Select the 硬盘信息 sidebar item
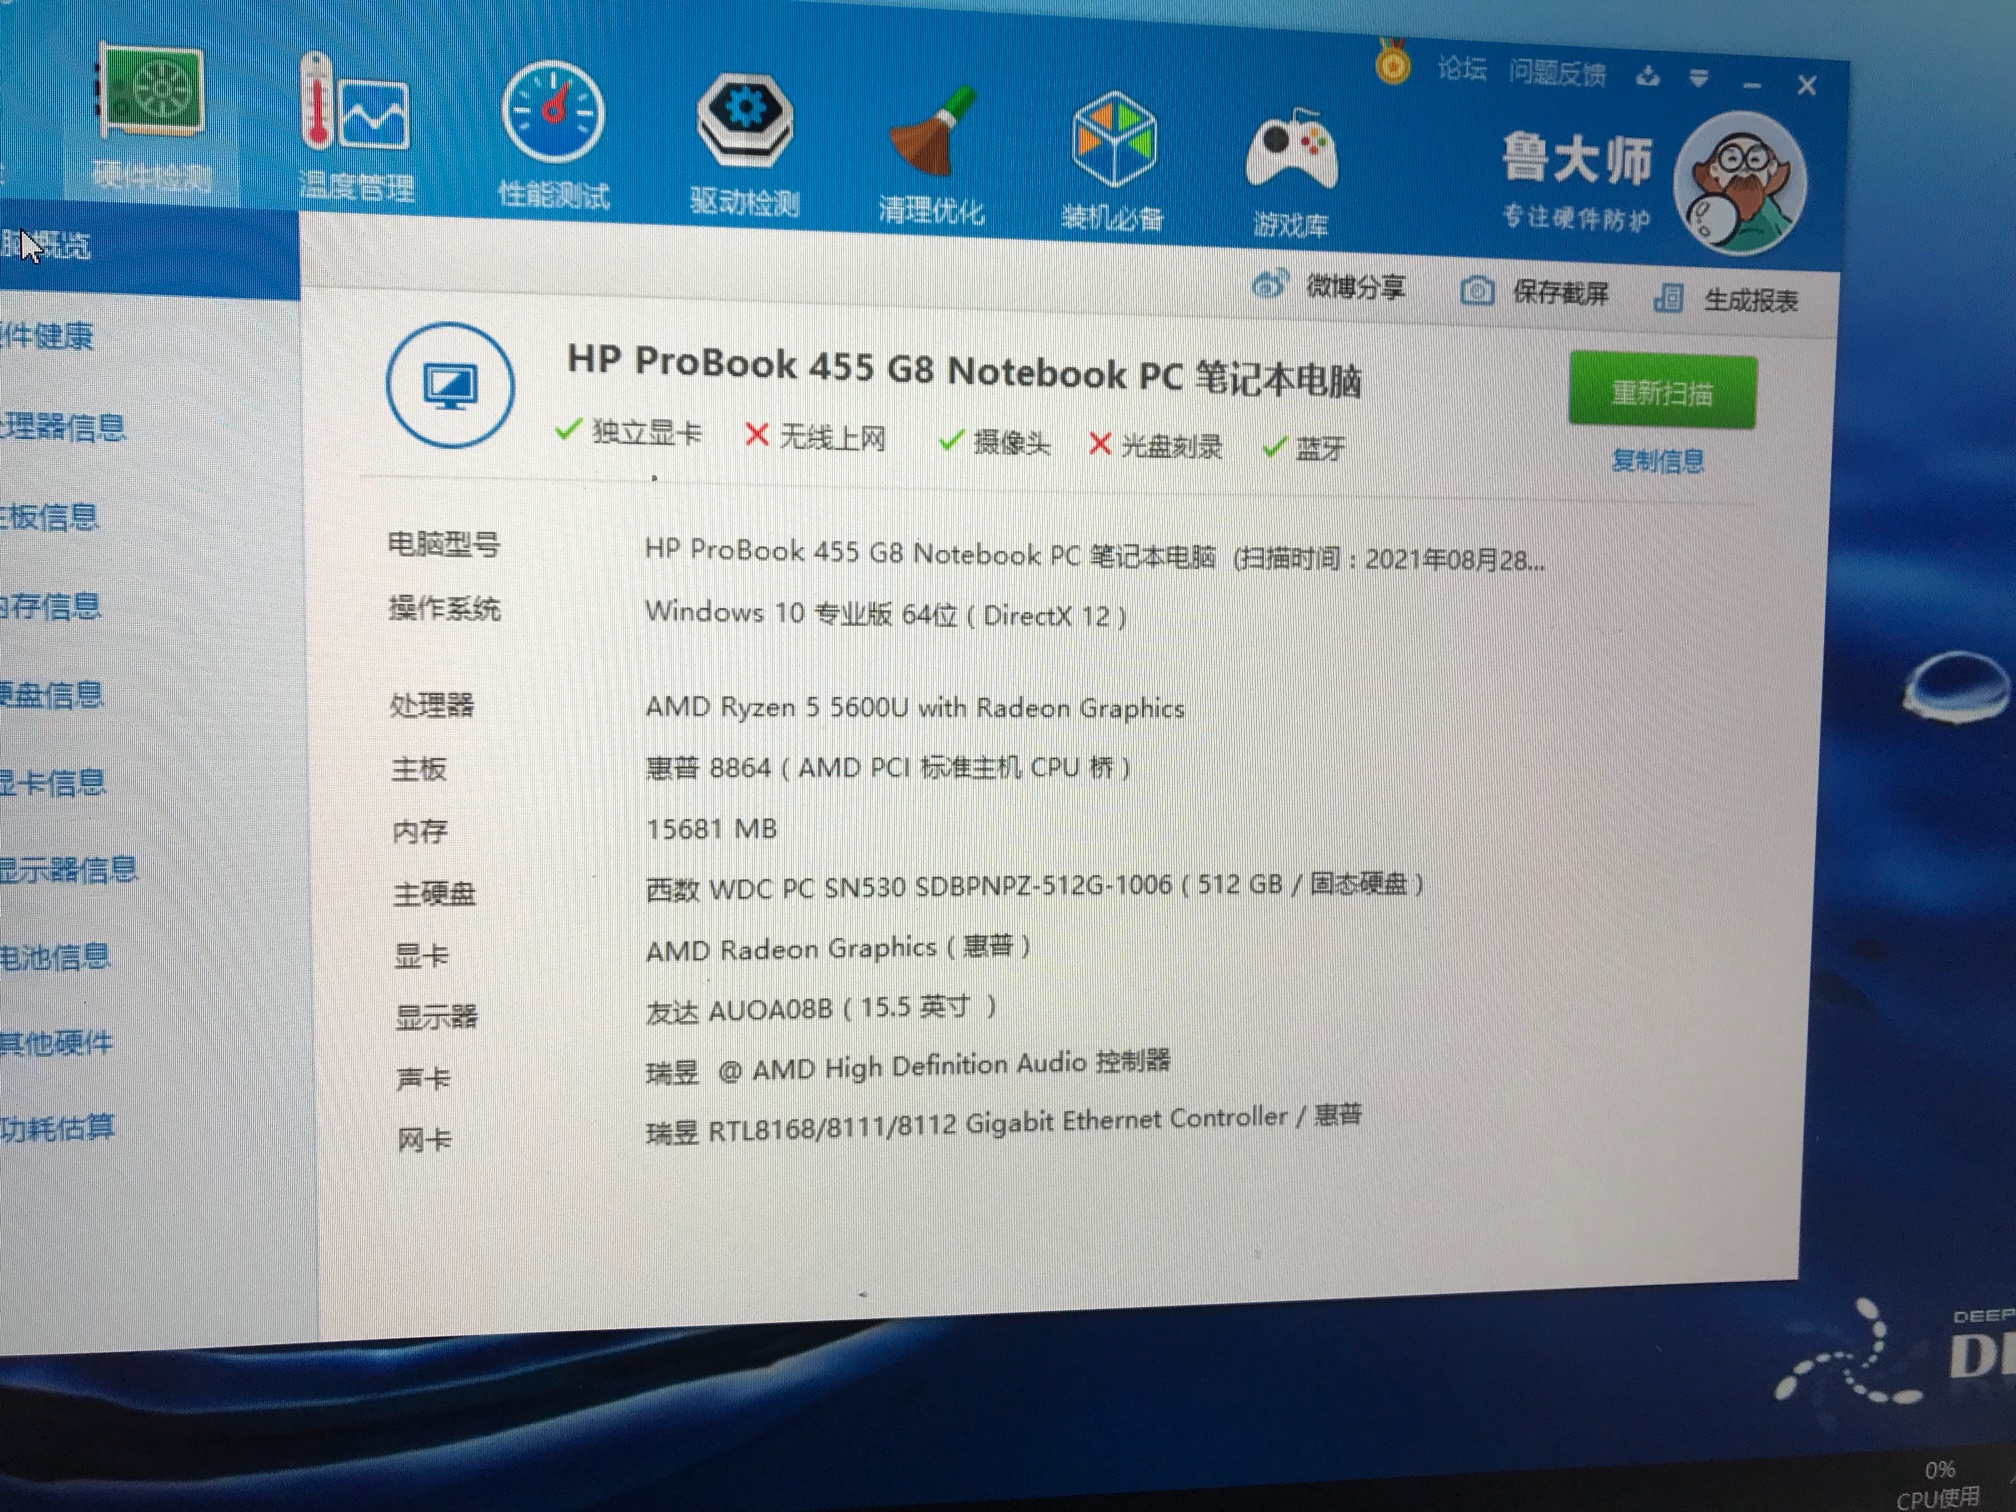2016x1512 pixels. click(x=52, y=694)
